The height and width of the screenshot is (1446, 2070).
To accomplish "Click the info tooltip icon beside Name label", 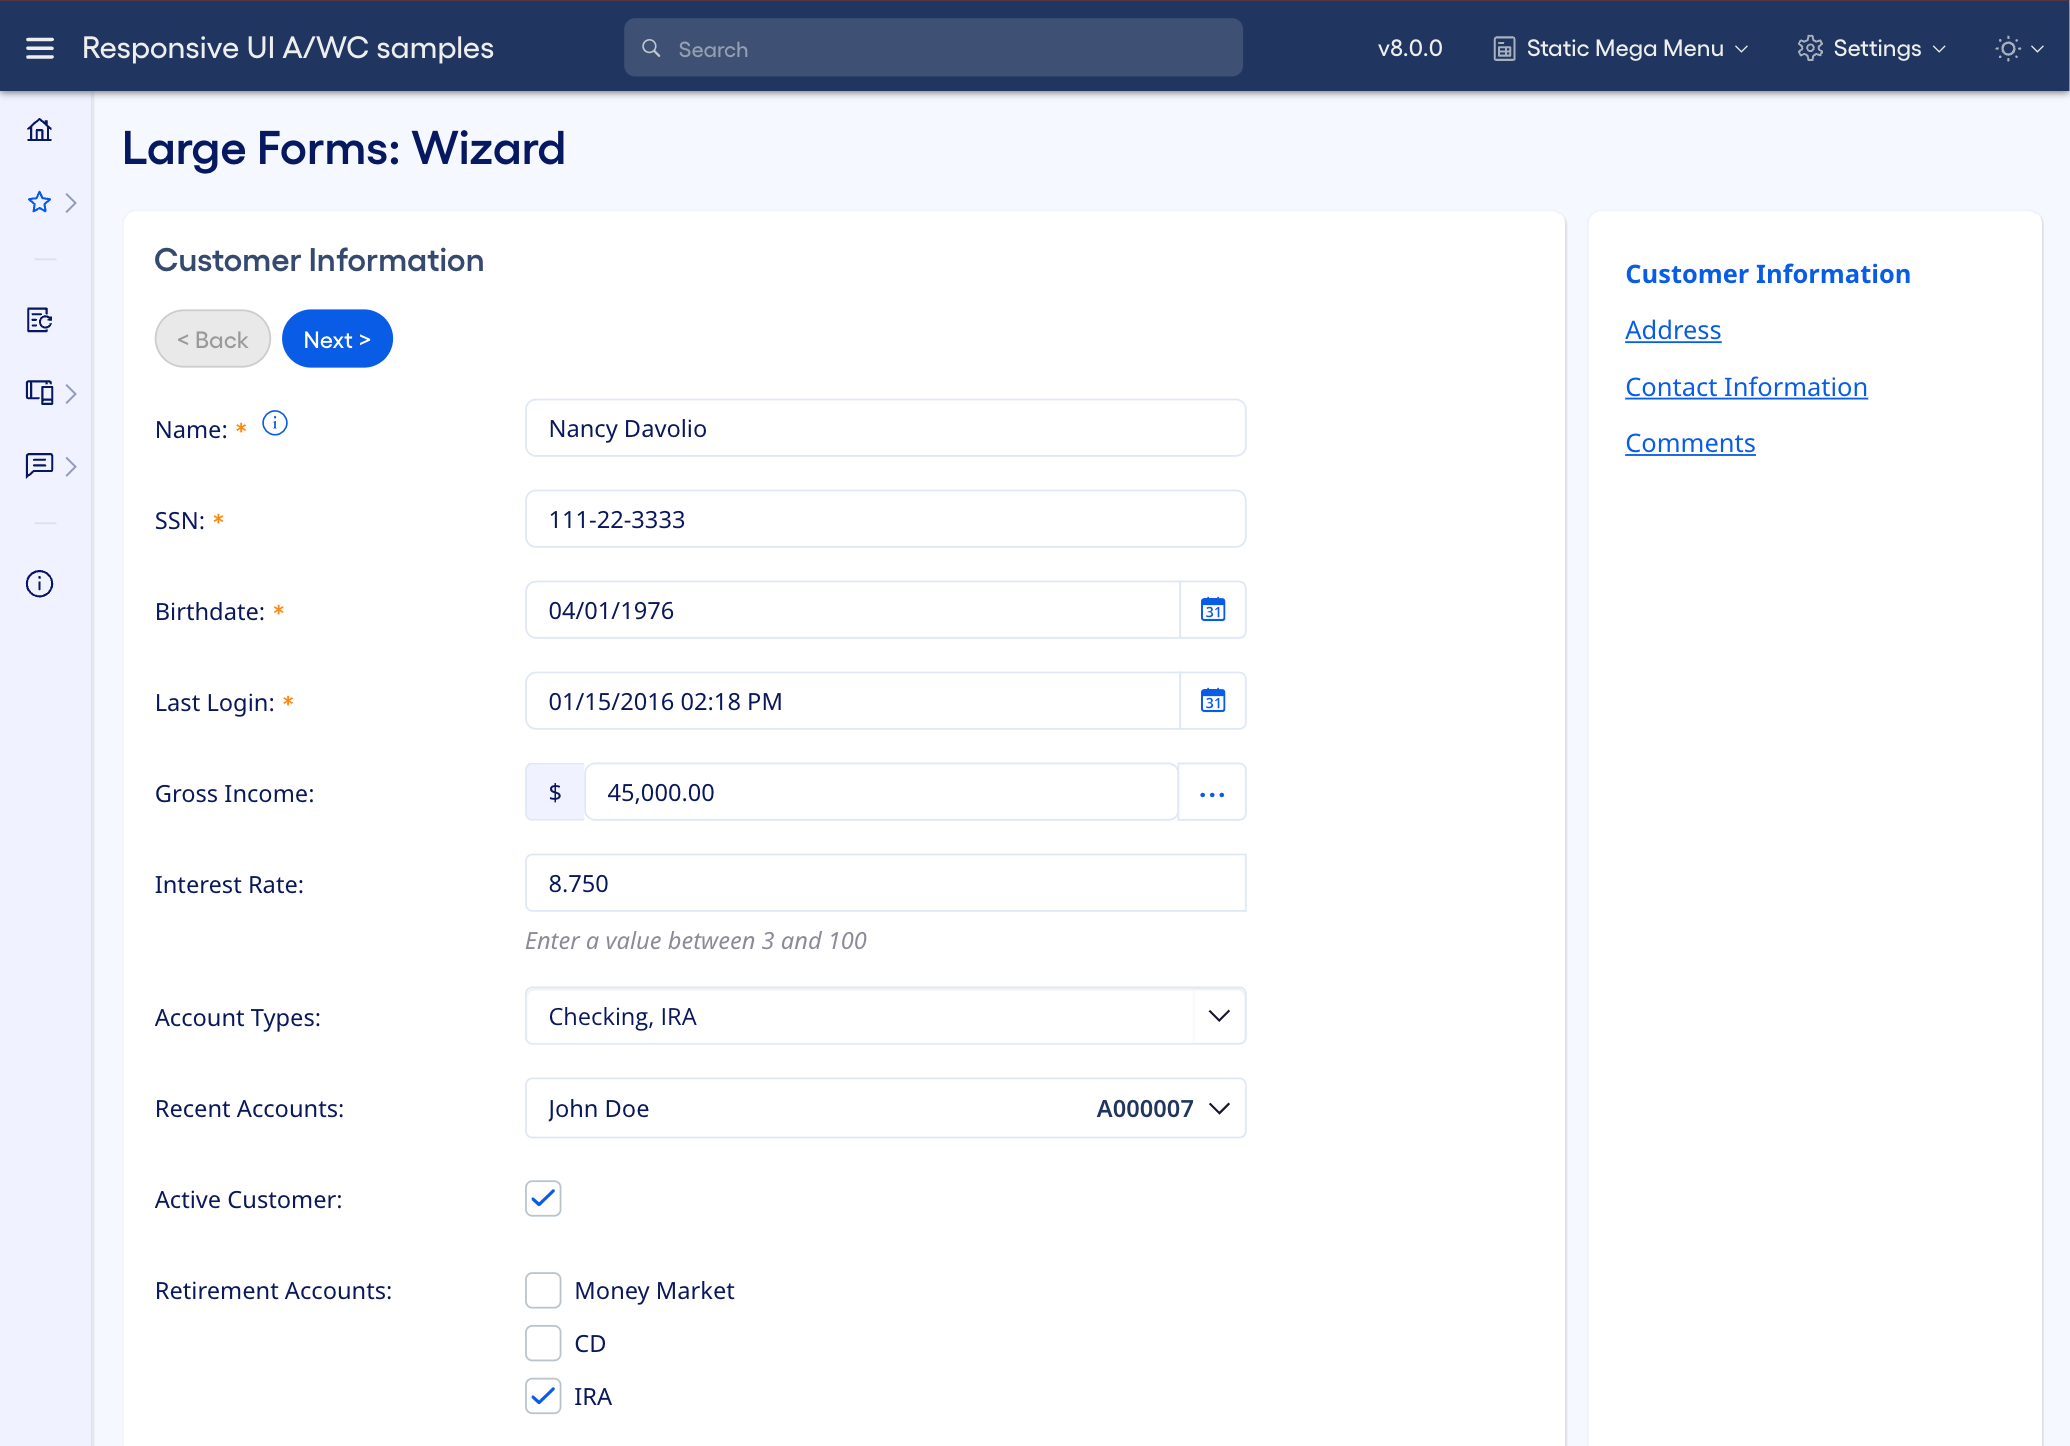I will (x=275, y=422).
